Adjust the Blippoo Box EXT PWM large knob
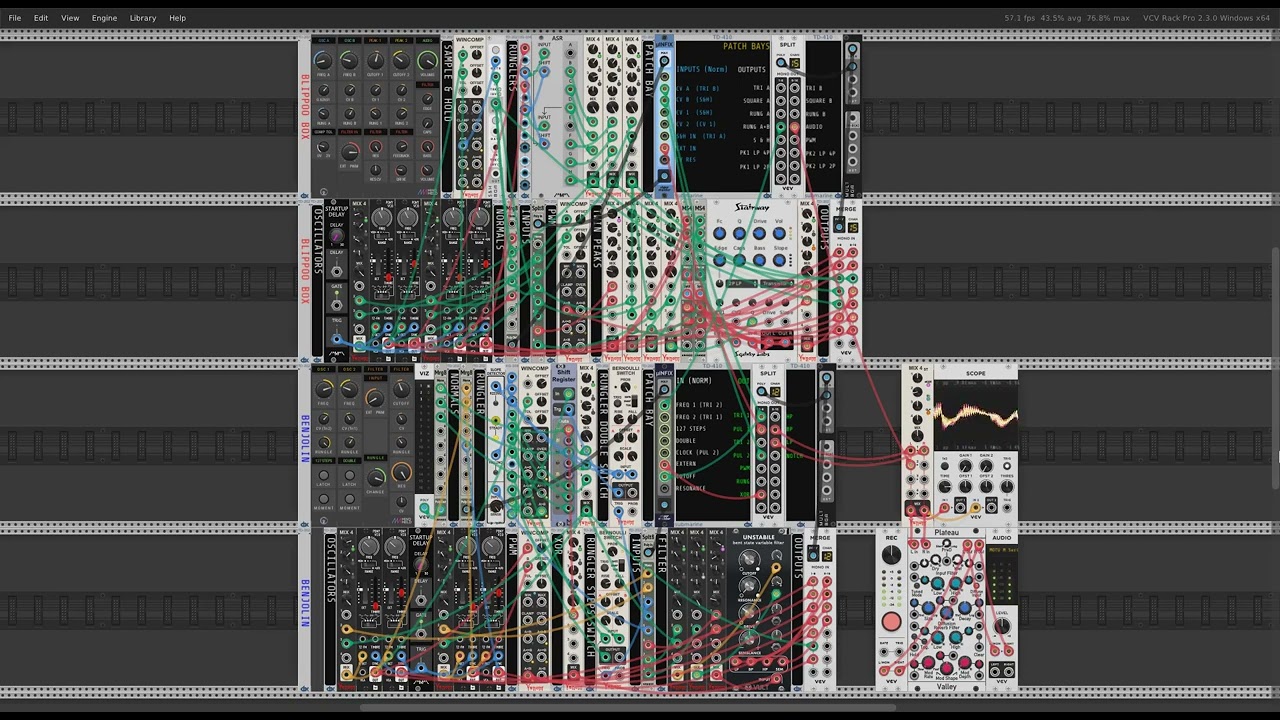Screen dimensions: 1280x720 [x=350, y=152]
